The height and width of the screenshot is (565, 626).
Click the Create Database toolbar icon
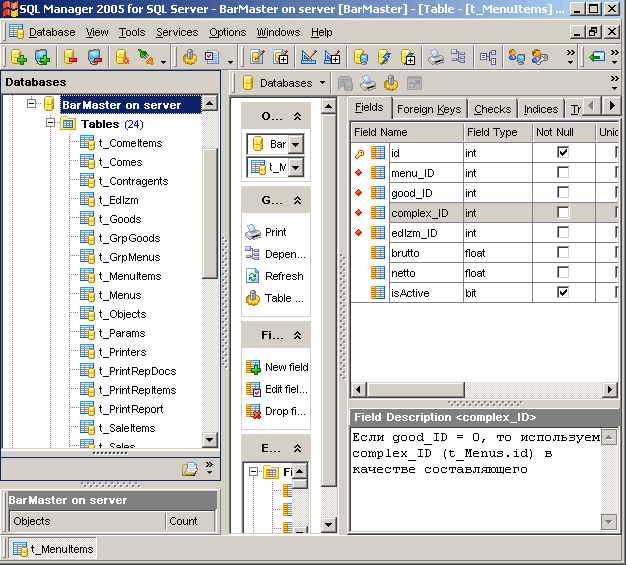pos(18,57)
